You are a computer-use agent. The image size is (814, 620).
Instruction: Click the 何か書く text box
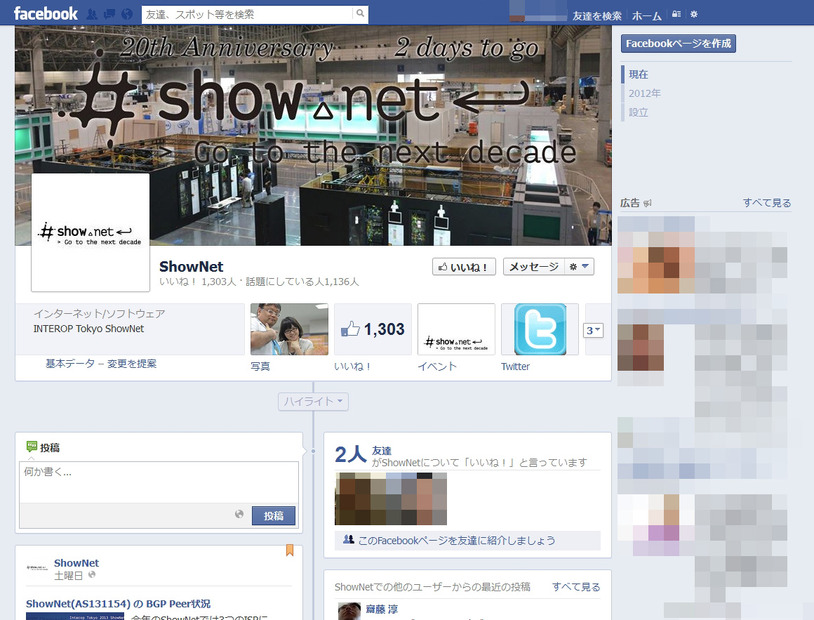[x=159, y=482]
